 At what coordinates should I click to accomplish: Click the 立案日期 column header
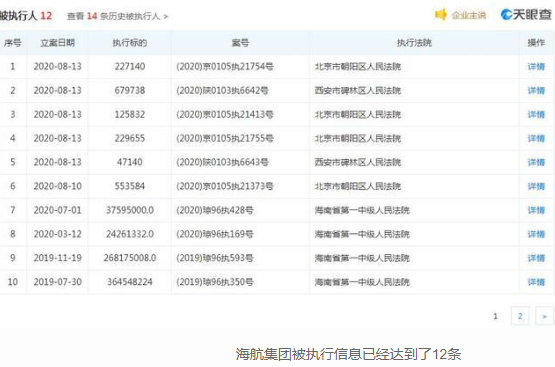click(x=57, y=43)
